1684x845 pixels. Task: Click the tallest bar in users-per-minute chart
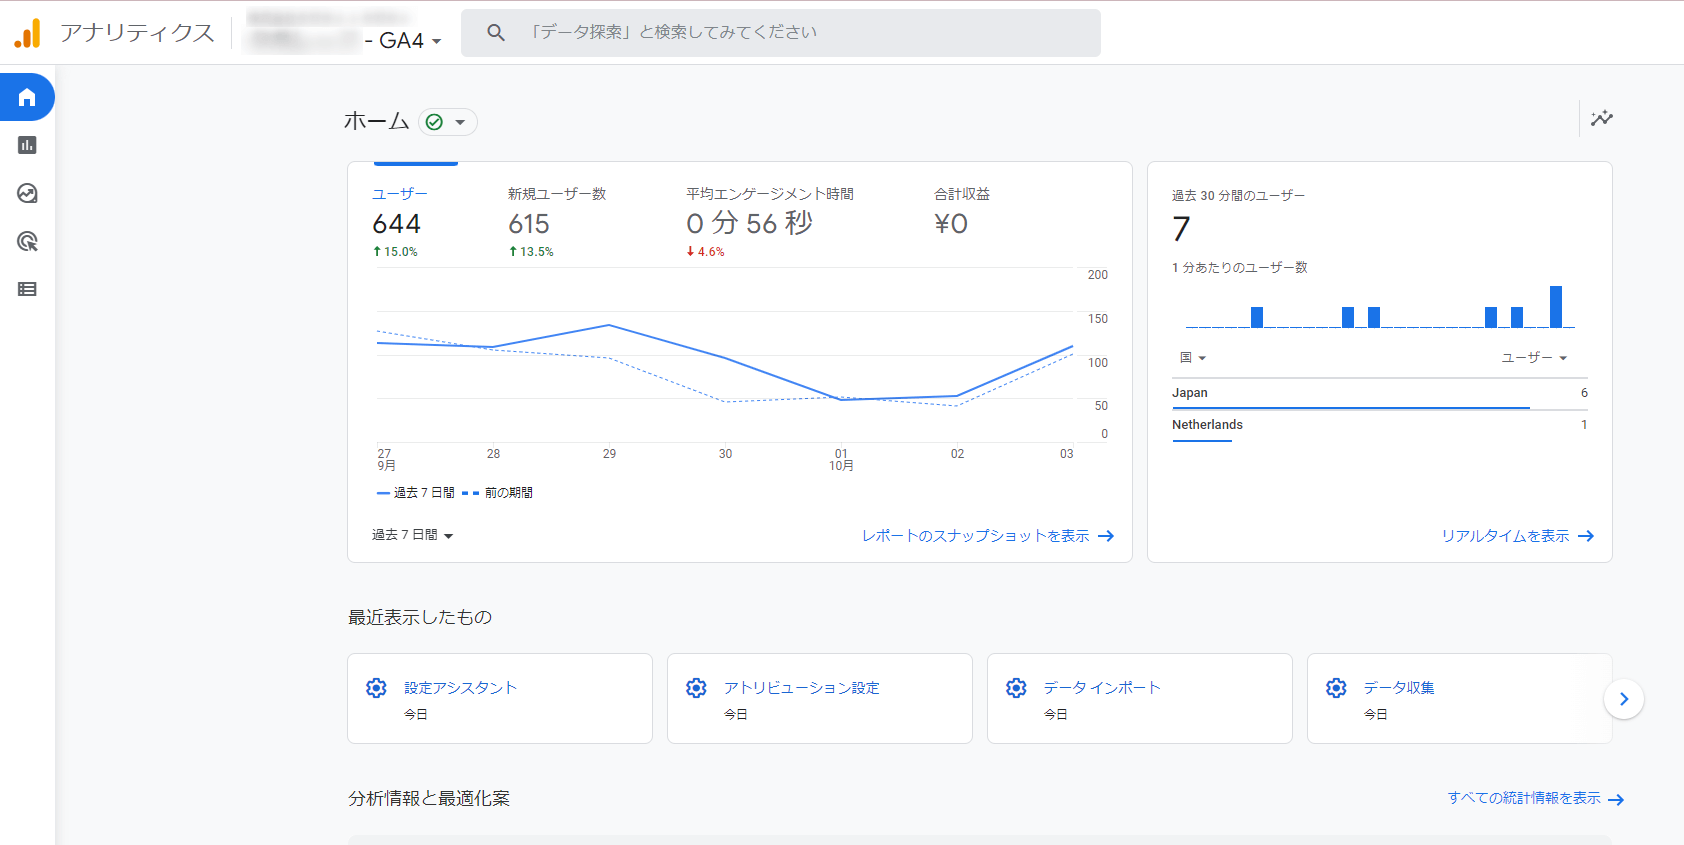coord(1556,307)
